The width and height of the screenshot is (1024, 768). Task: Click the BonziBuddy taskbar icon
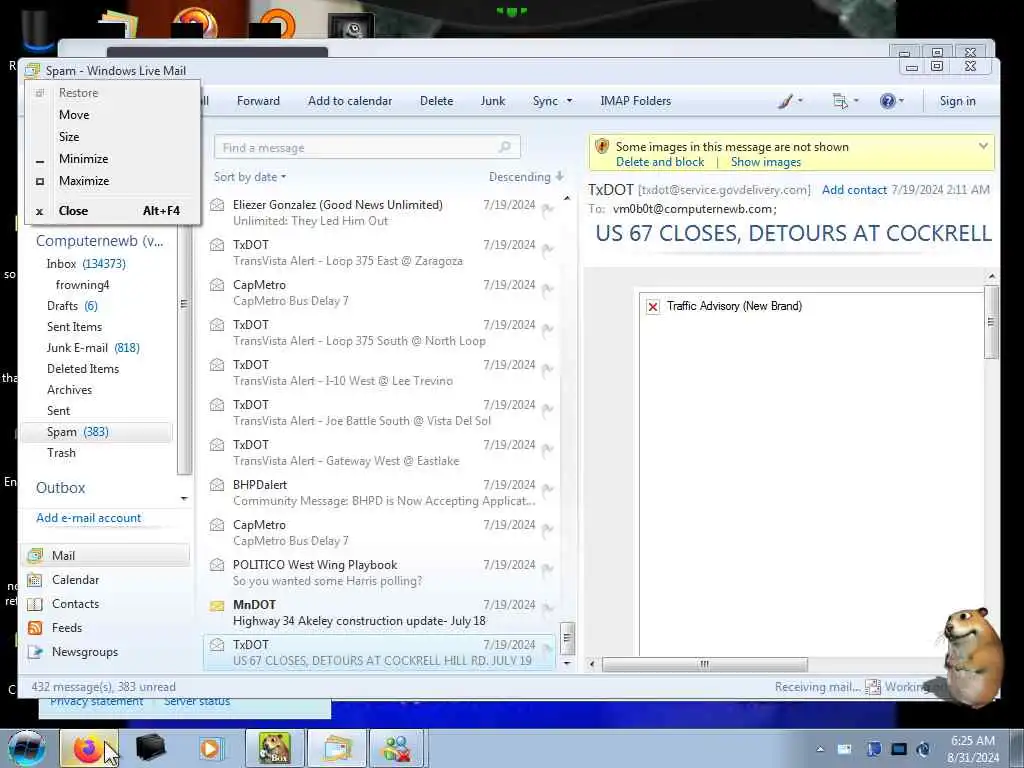(274, 748)
